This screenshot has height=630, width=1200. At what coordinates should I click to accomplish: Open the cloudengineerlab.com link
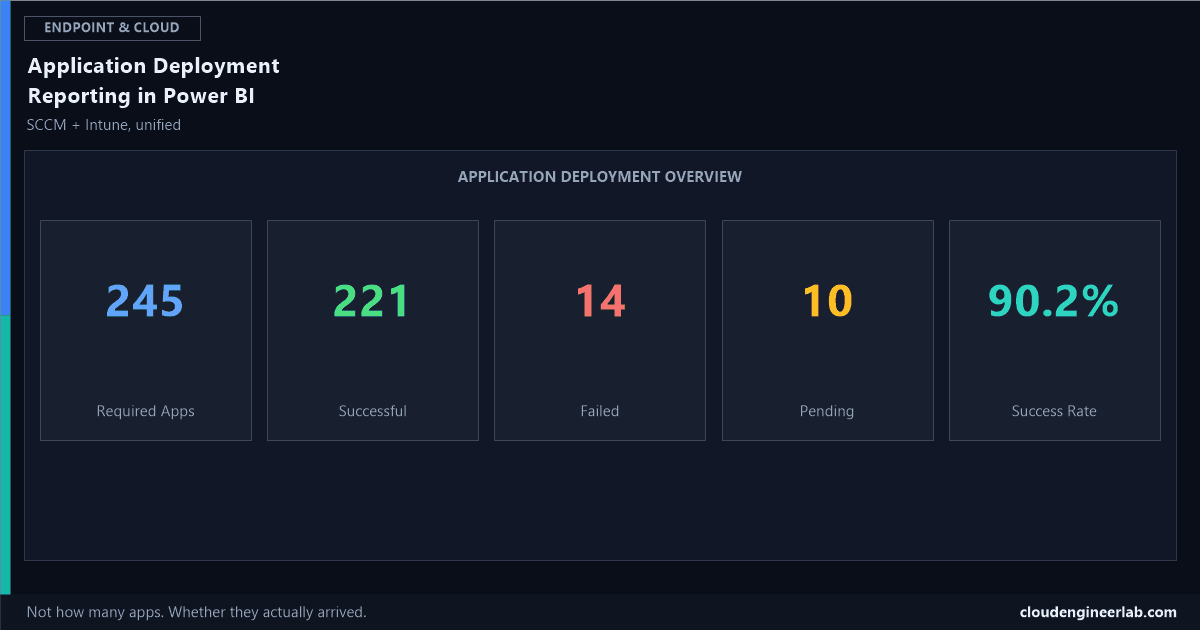[x=1098, y=612]
